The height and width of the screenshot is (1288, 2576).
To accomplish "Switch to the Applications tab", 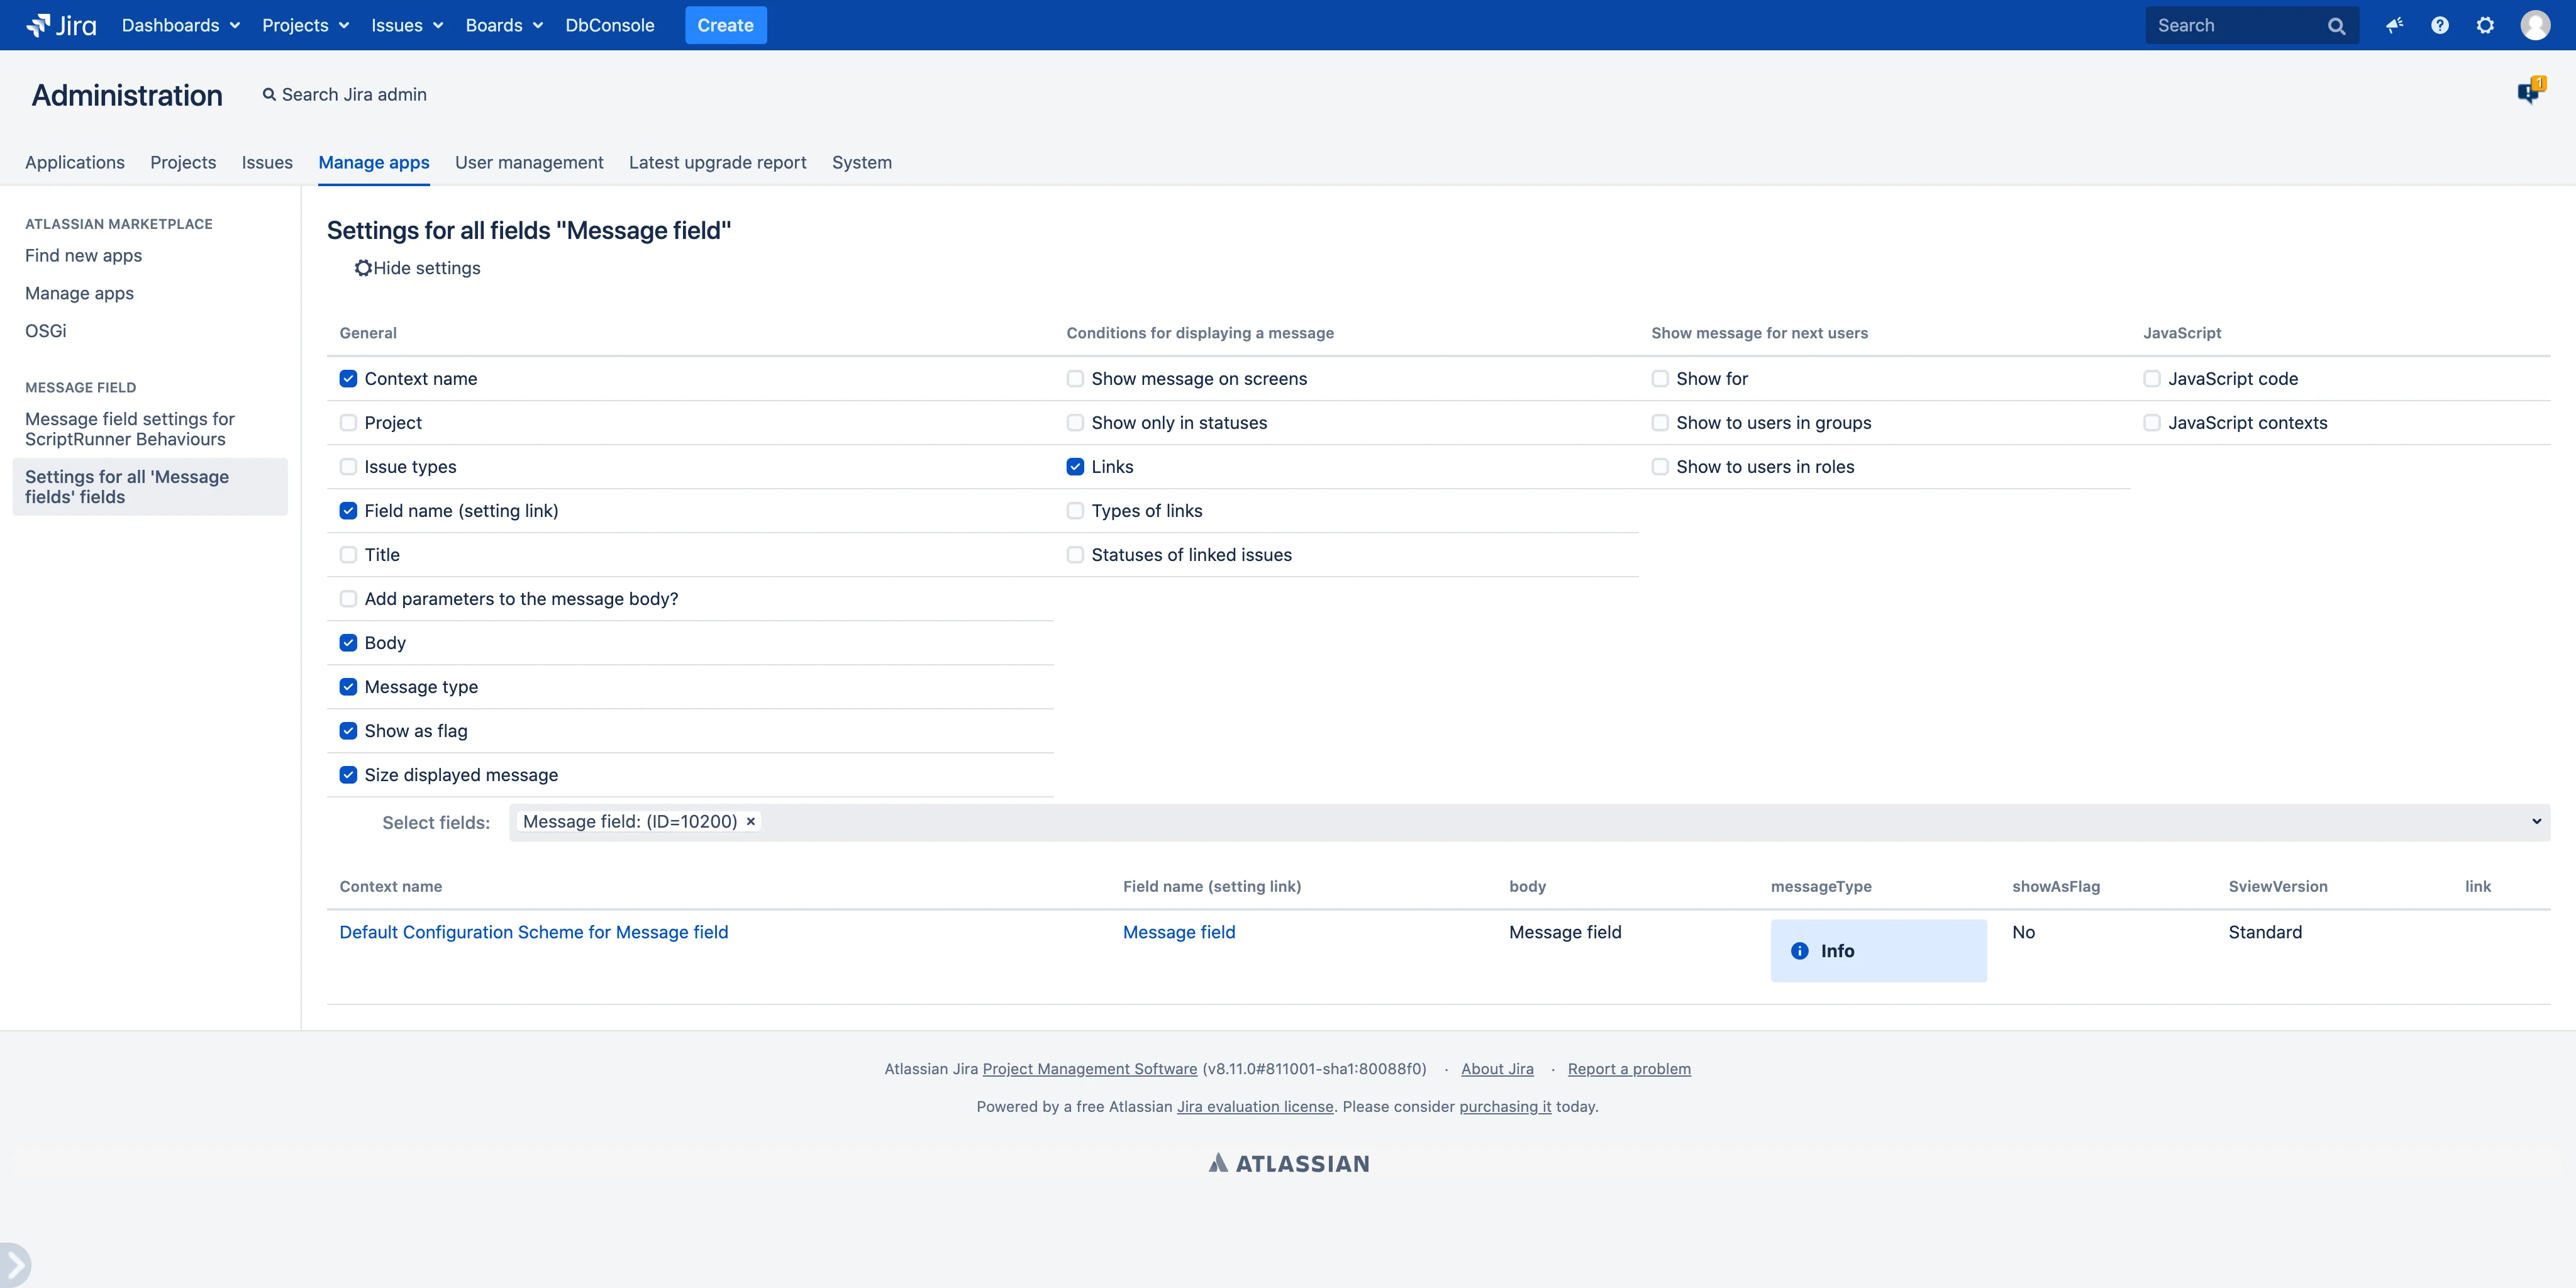I will pyautogui.click(x=75, y=162).
